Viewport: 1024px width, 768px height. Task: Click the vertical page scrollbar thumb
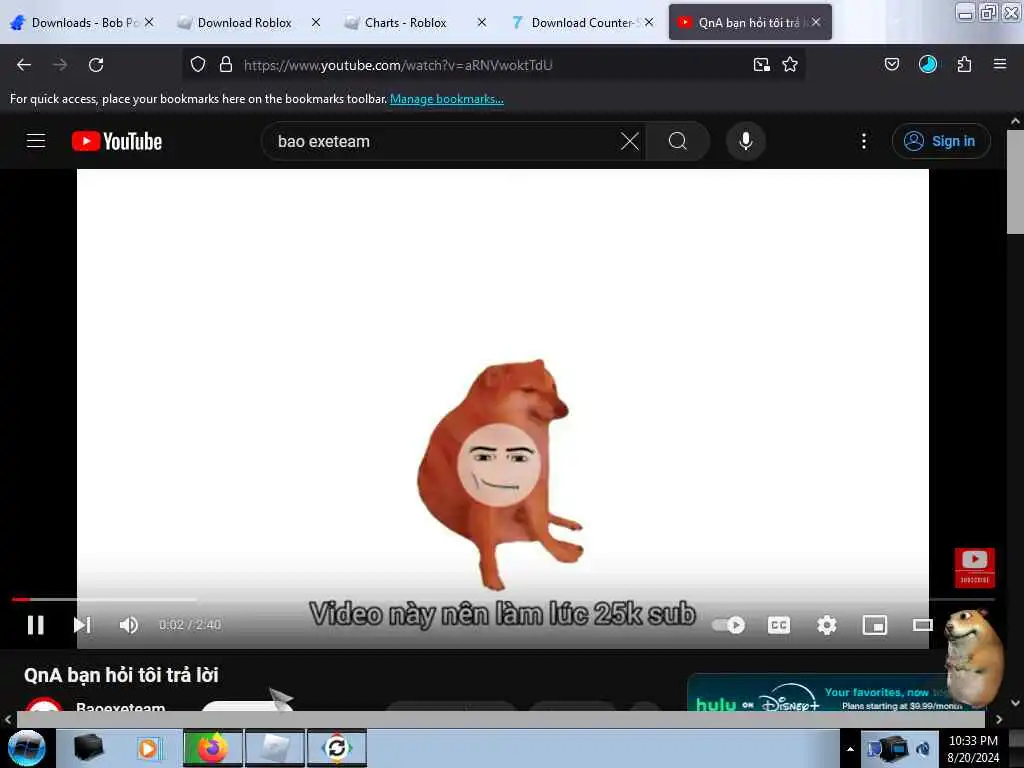click(1015, 182)
